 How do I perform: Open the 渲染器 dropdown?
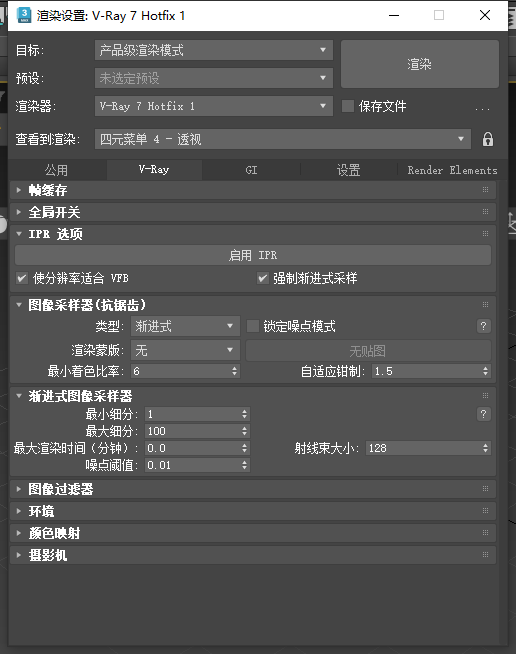214,106
